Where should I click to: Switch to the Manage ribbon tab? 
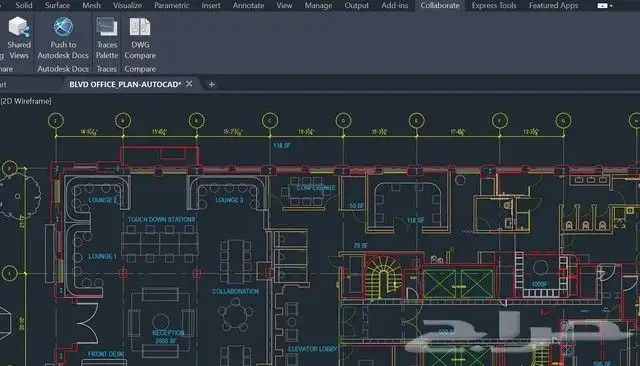point(318,5)
